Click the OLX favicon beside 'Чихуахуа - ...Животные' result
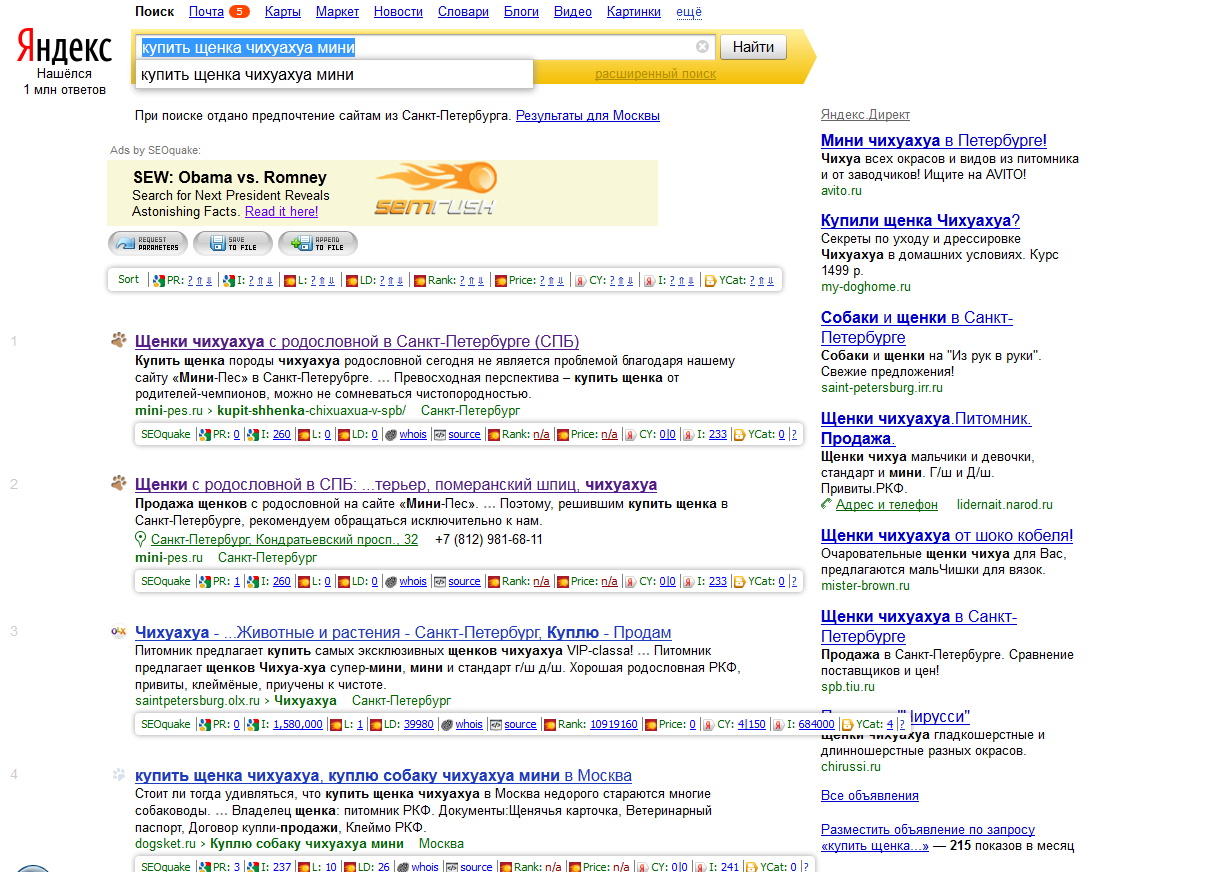This screenshot has height=872, width=1208. pos(118,632)
